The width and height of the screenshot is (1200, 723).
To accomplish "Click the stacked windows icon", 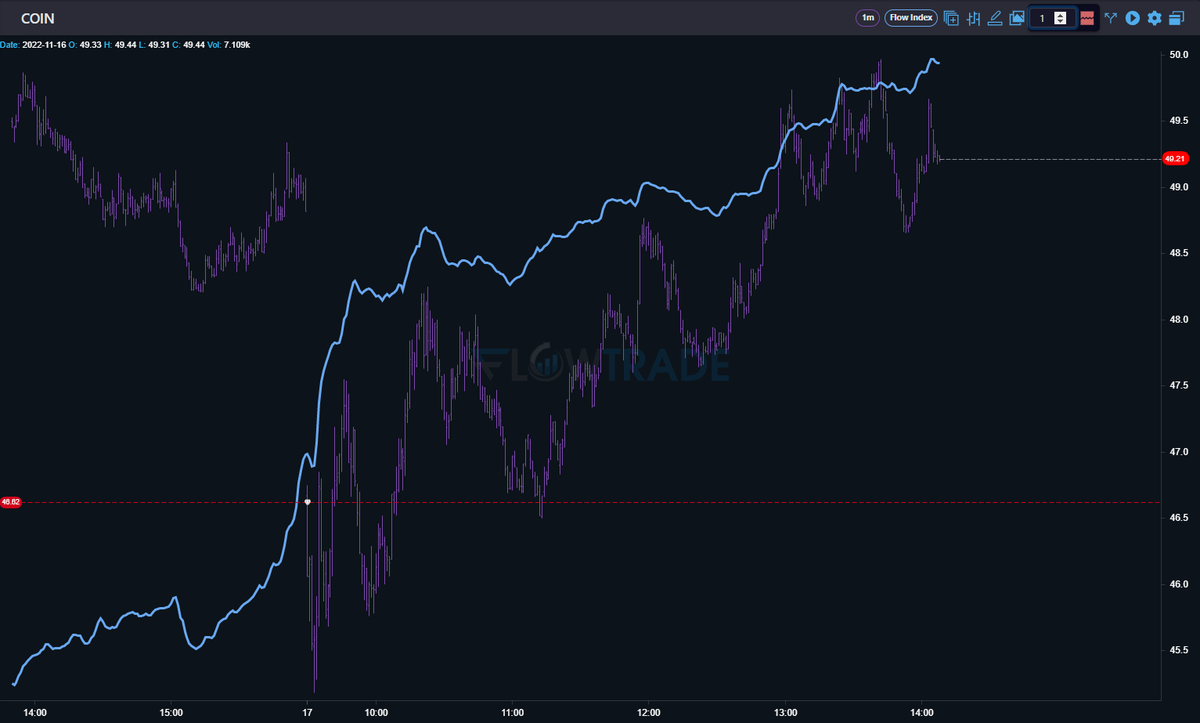I will [1177, 18].
